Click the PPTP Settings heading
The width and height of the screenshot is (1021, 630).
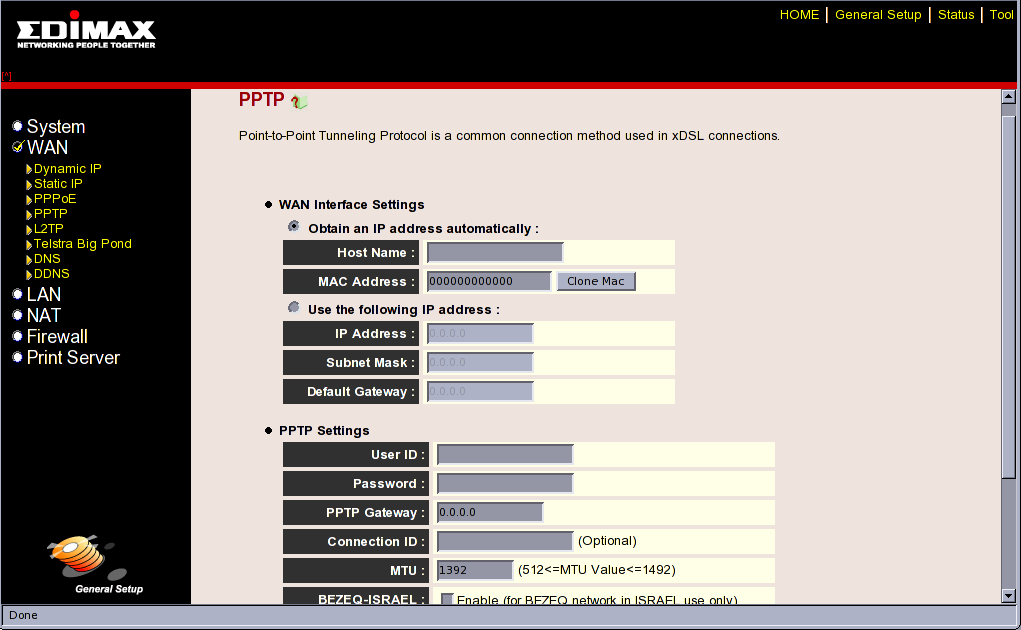[324, 430]
